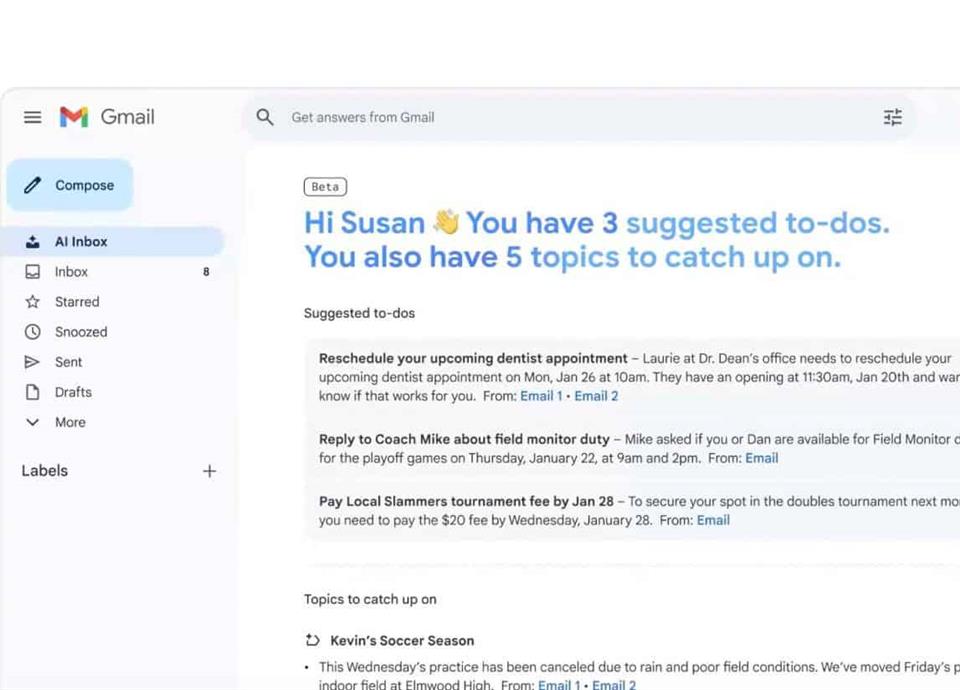
Task: Click the Gmail logo
Action: pos(107,117)
